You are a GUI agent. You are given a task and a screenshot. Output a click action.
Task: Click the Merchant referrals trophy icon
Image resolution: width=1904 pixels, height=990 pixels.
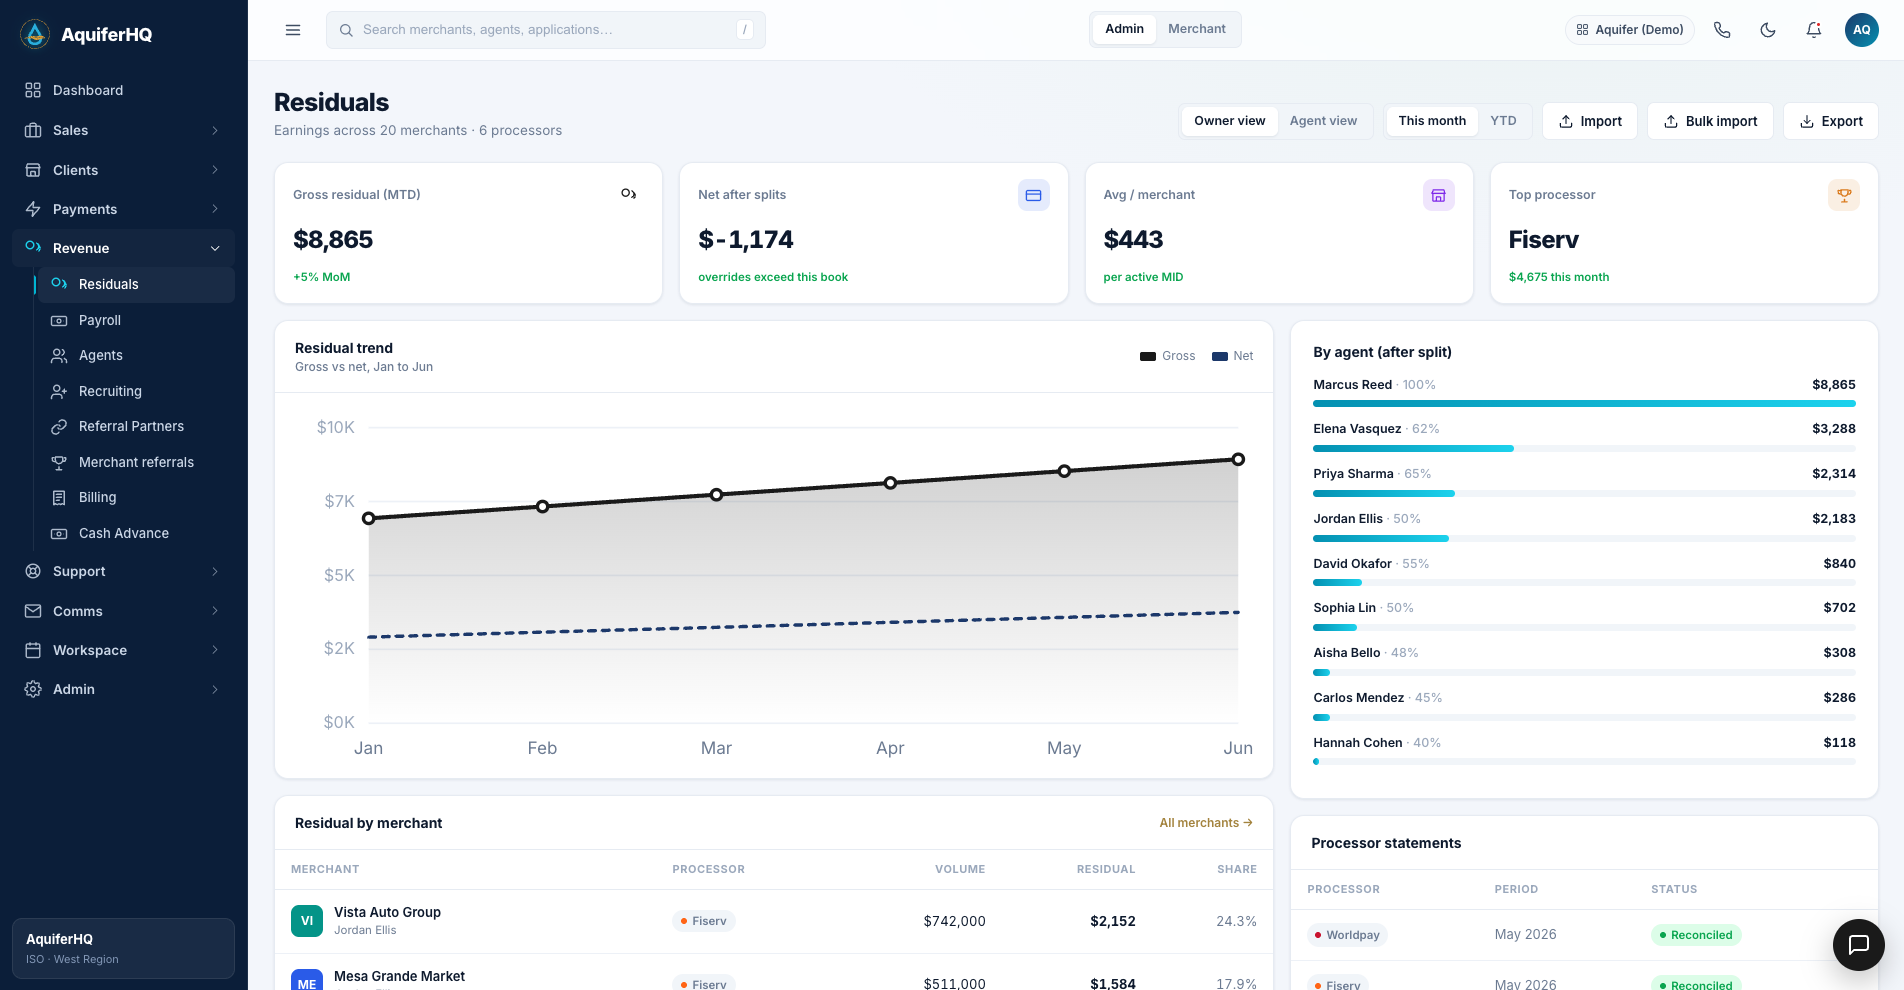59,462
